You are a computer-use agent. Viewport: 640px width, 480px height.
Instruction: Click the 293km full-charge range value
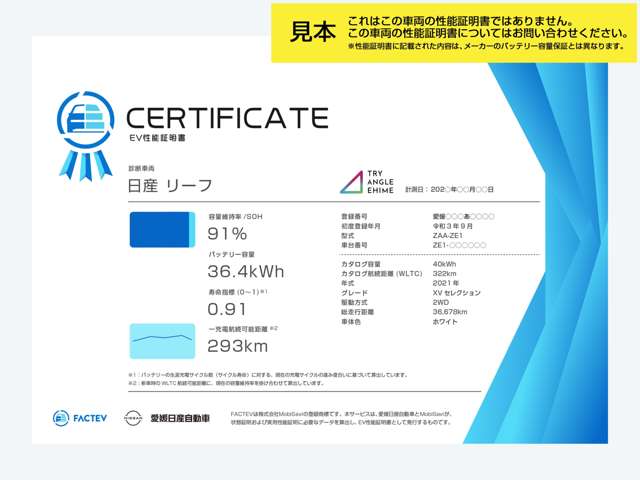[x=237, y=346]
